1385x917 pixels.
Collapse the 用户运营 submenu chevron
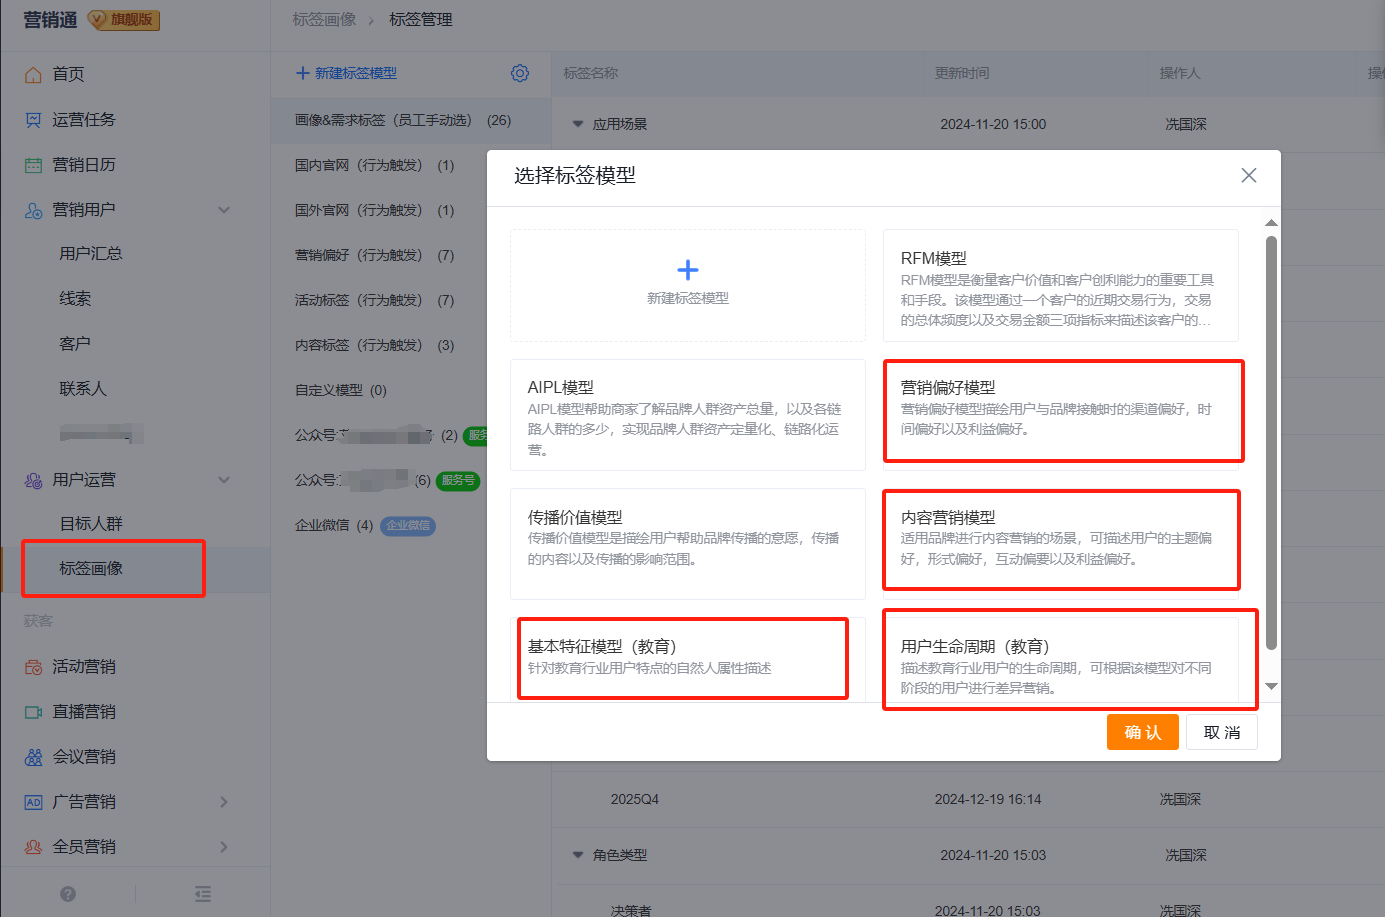[x=224, y=480]
